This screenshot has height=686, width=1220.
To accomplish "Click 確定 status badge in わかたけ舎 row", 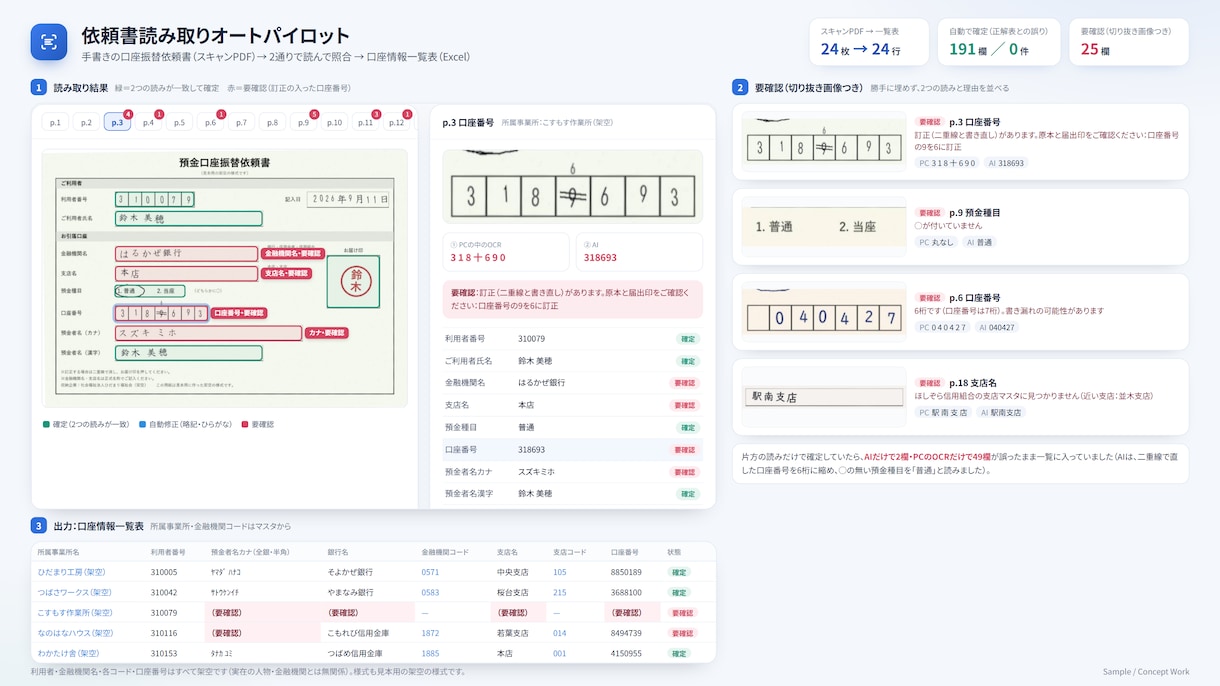I will [679, 653].
